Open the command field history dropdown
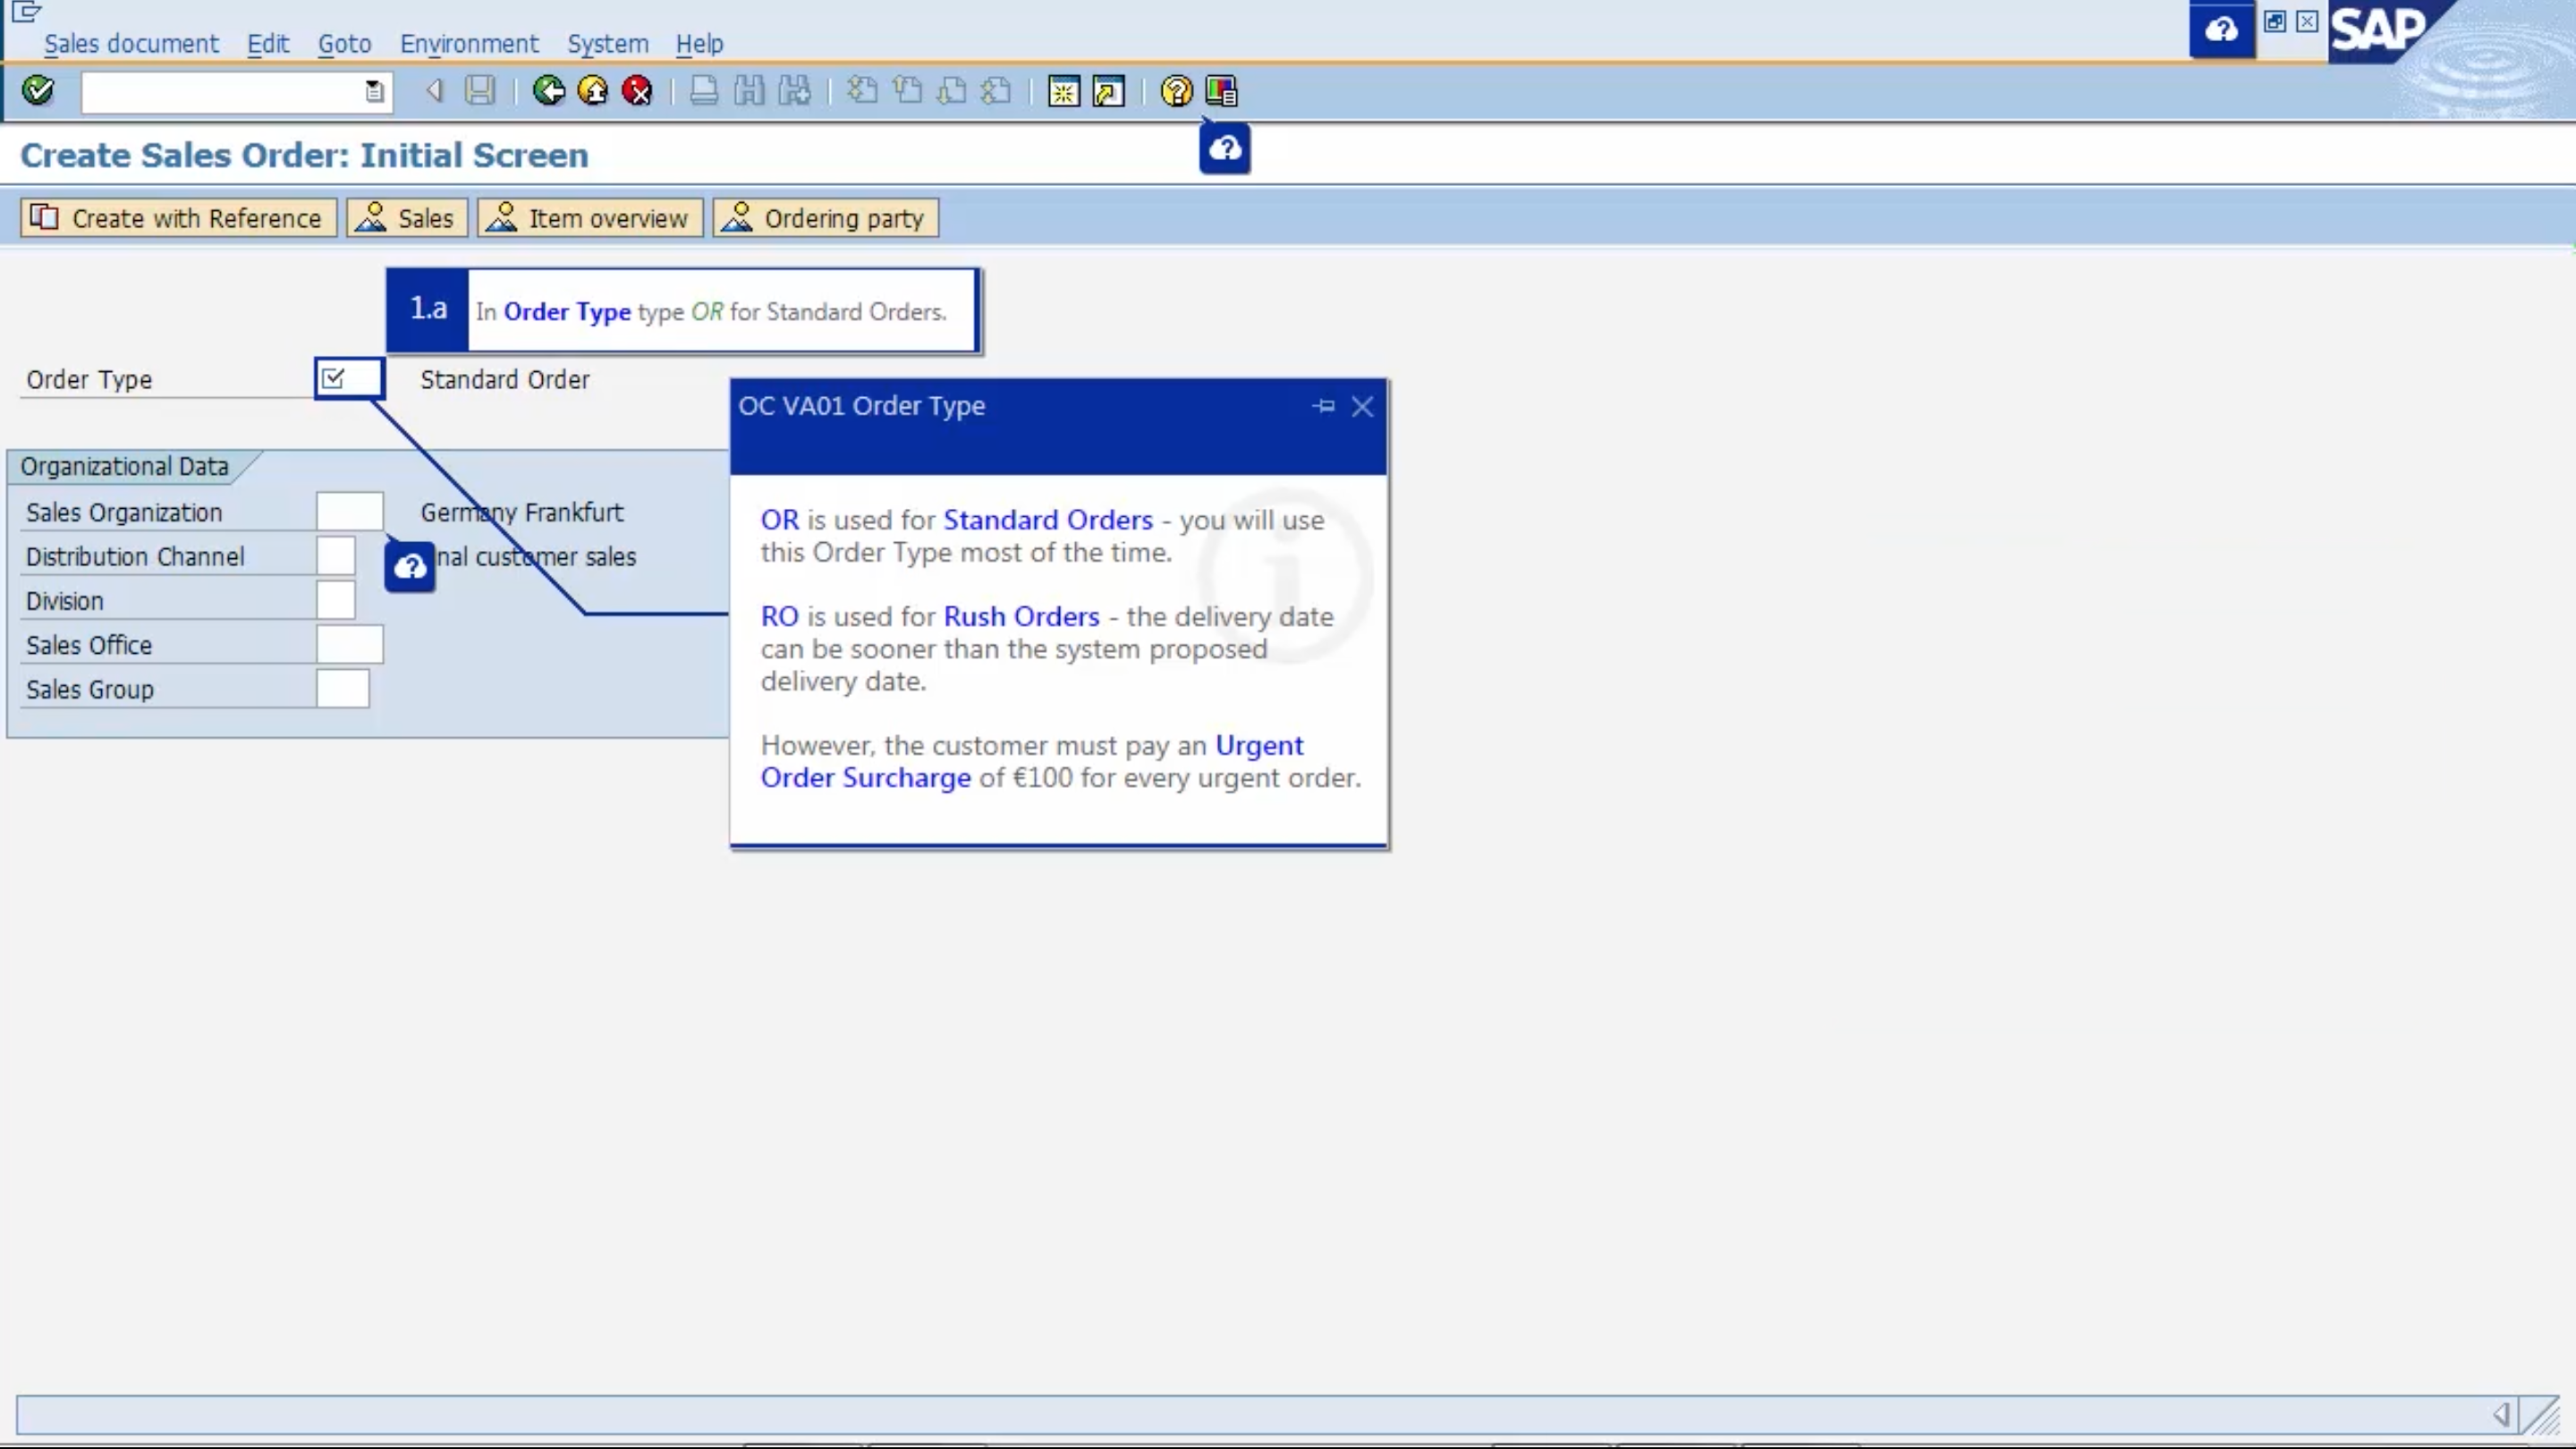This screenshot has width=2576, height=1449. click(x=374, y=92)
